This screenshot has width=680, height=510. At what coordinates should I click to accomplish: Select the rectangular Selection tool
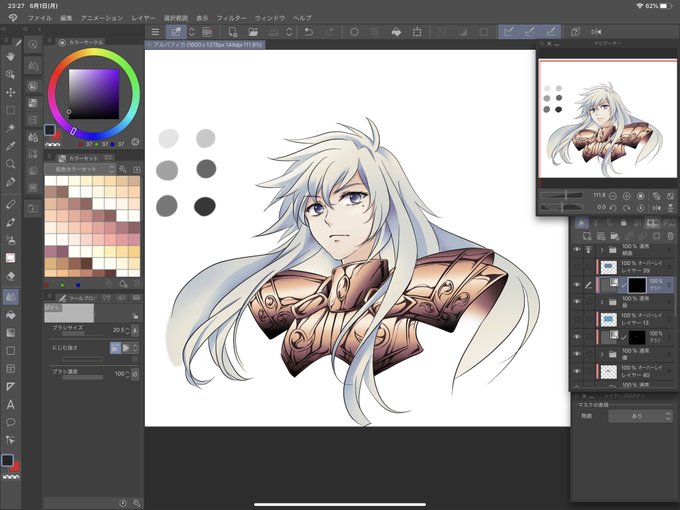point(10,110)
